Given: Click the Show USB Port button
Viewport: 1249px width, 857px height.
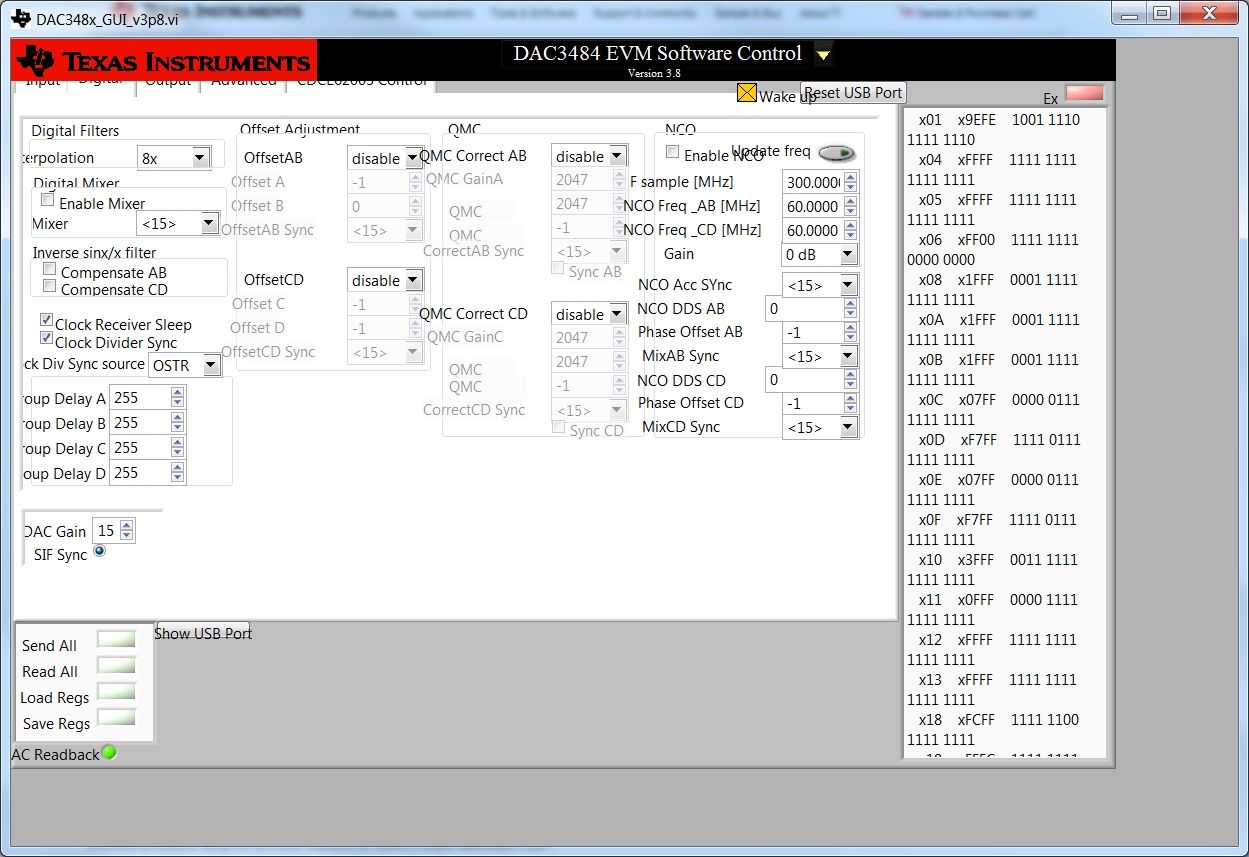Looking at the screenshot, I should pyautogui.click(x=202, y=633).
